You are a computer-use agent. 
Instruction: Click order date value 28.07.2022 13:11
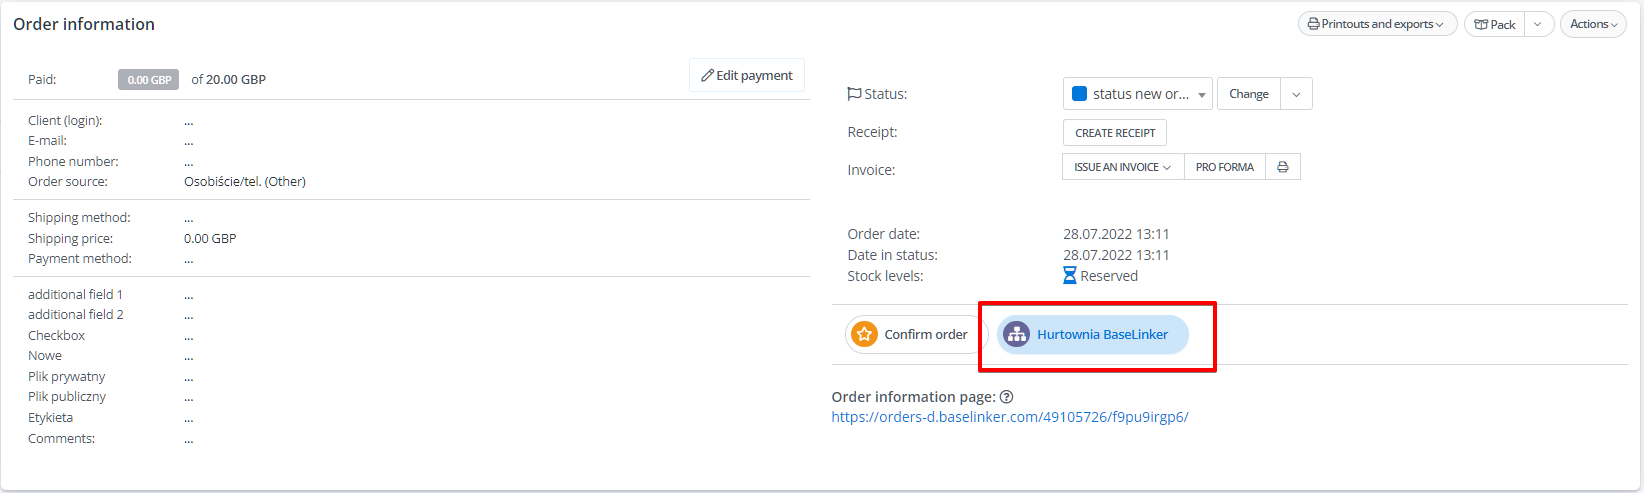pyautogui.click(x=1116, y=234)
